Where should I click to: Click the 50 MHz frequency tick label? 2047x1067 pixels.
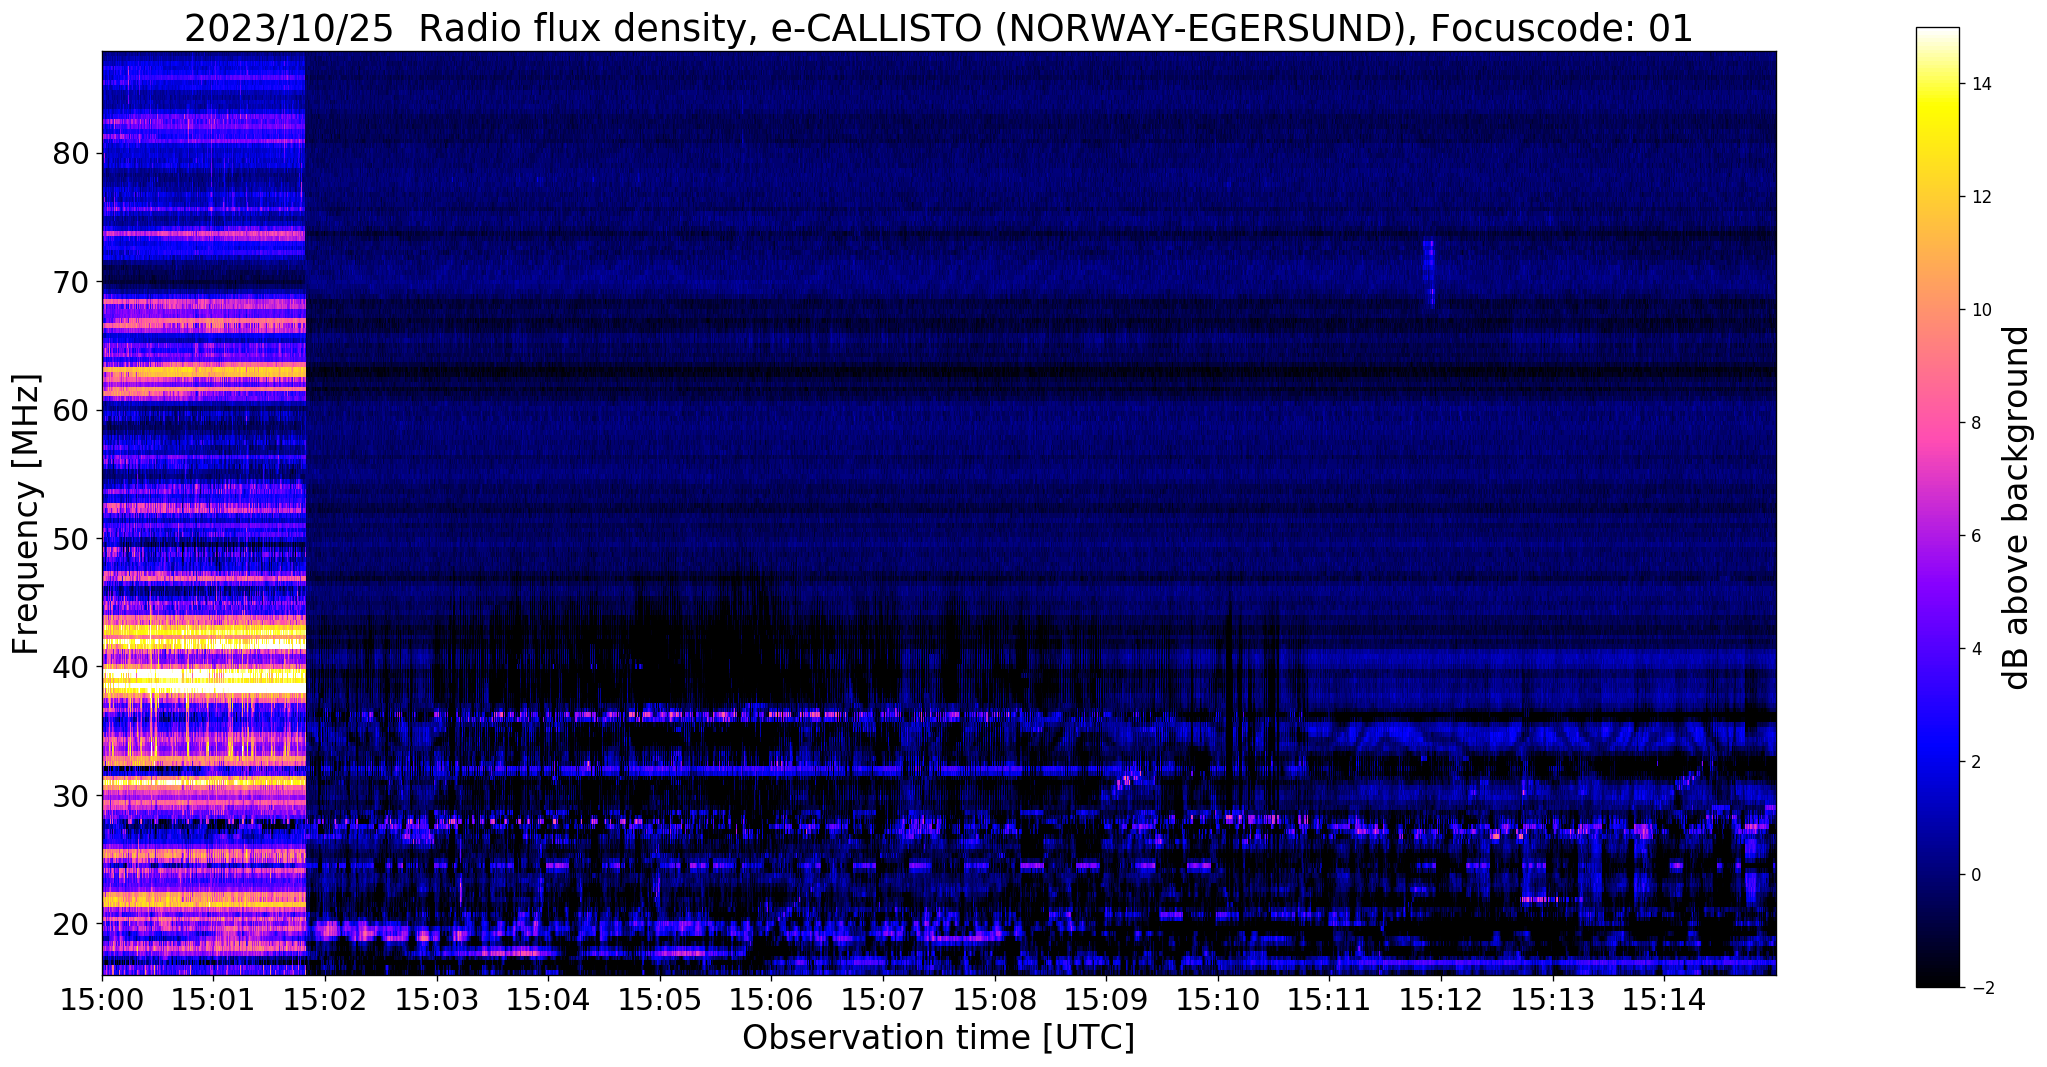click(x=70, y=538)
